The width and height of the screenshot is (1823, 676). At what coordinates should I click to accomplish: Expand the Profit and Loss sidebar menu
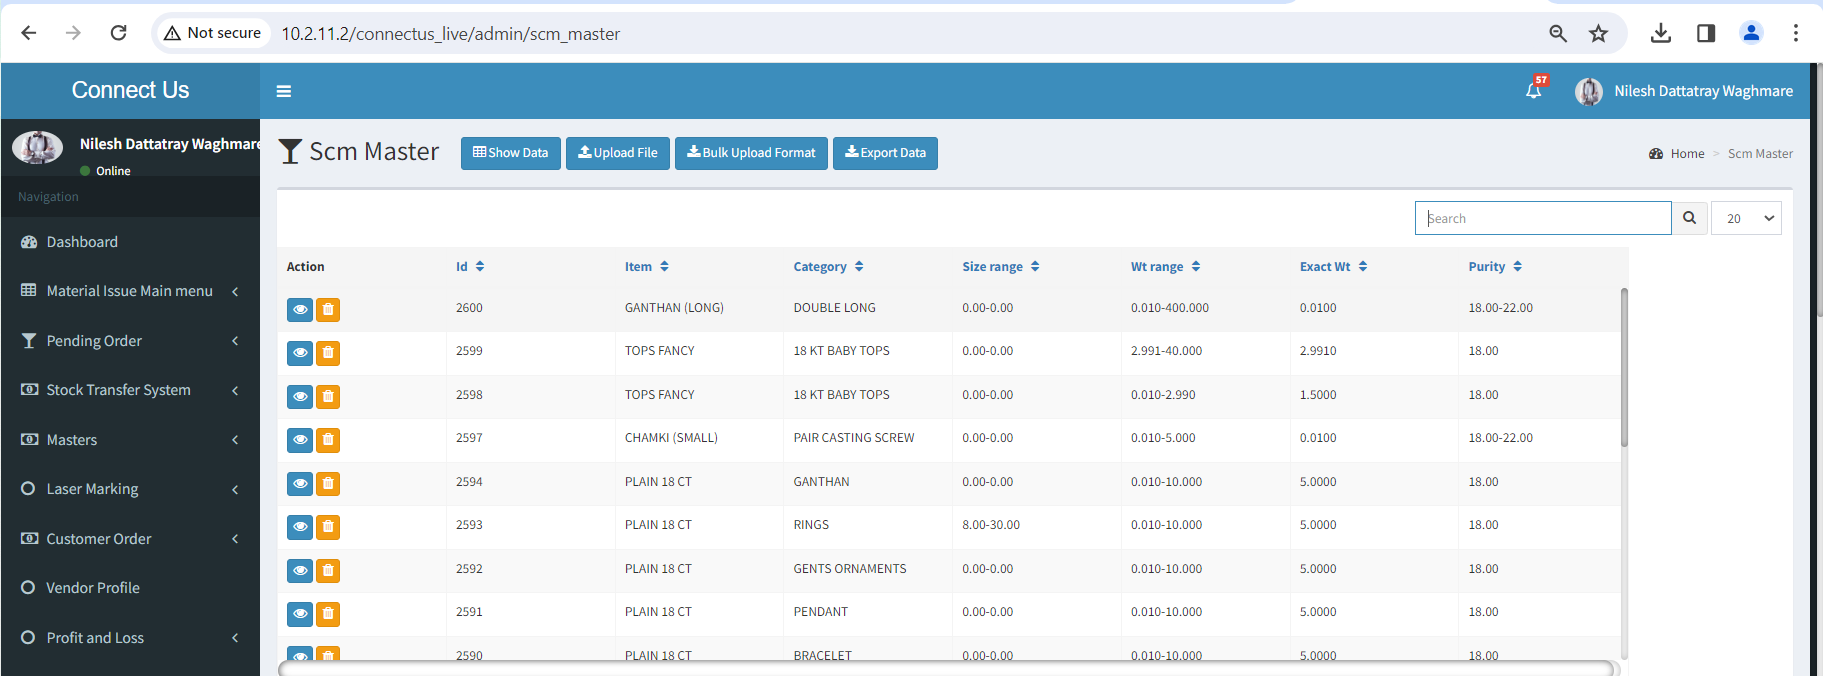[130, 638]
